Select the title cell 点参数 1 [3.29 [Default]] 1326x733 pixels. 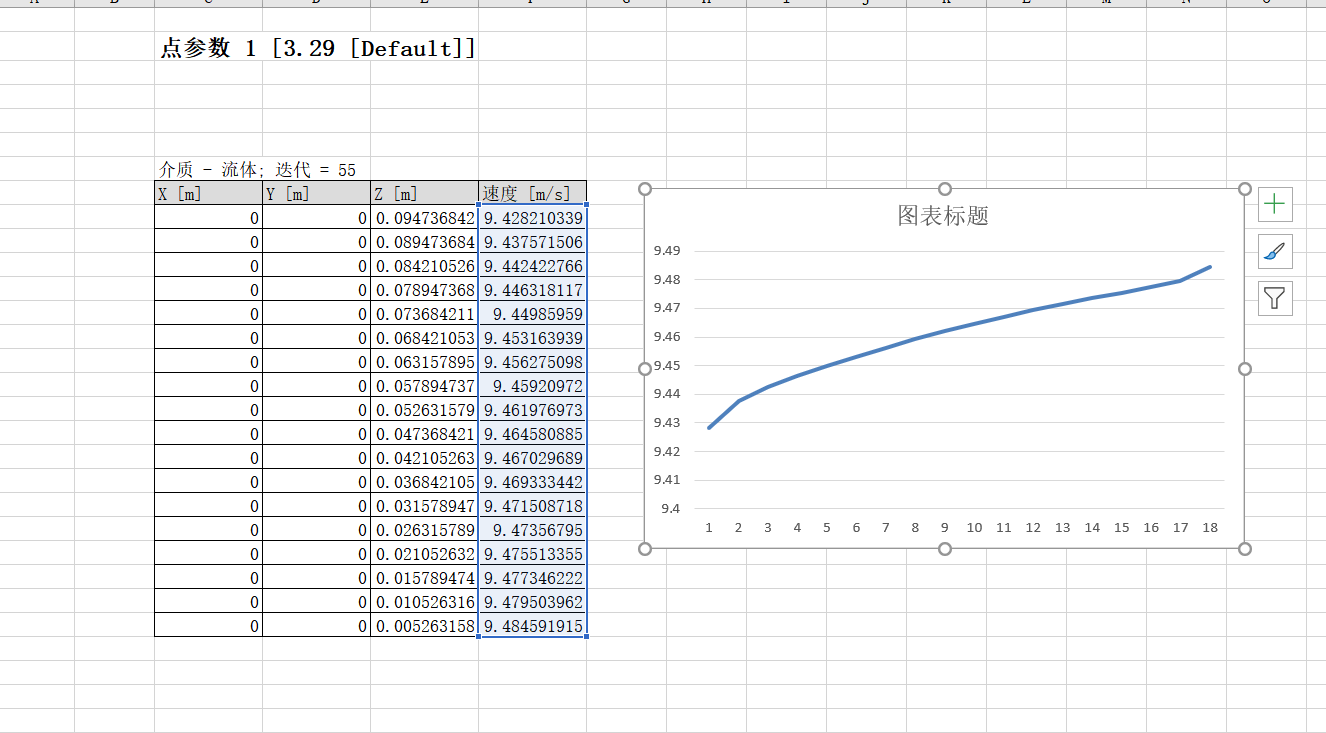coord(317,49)
